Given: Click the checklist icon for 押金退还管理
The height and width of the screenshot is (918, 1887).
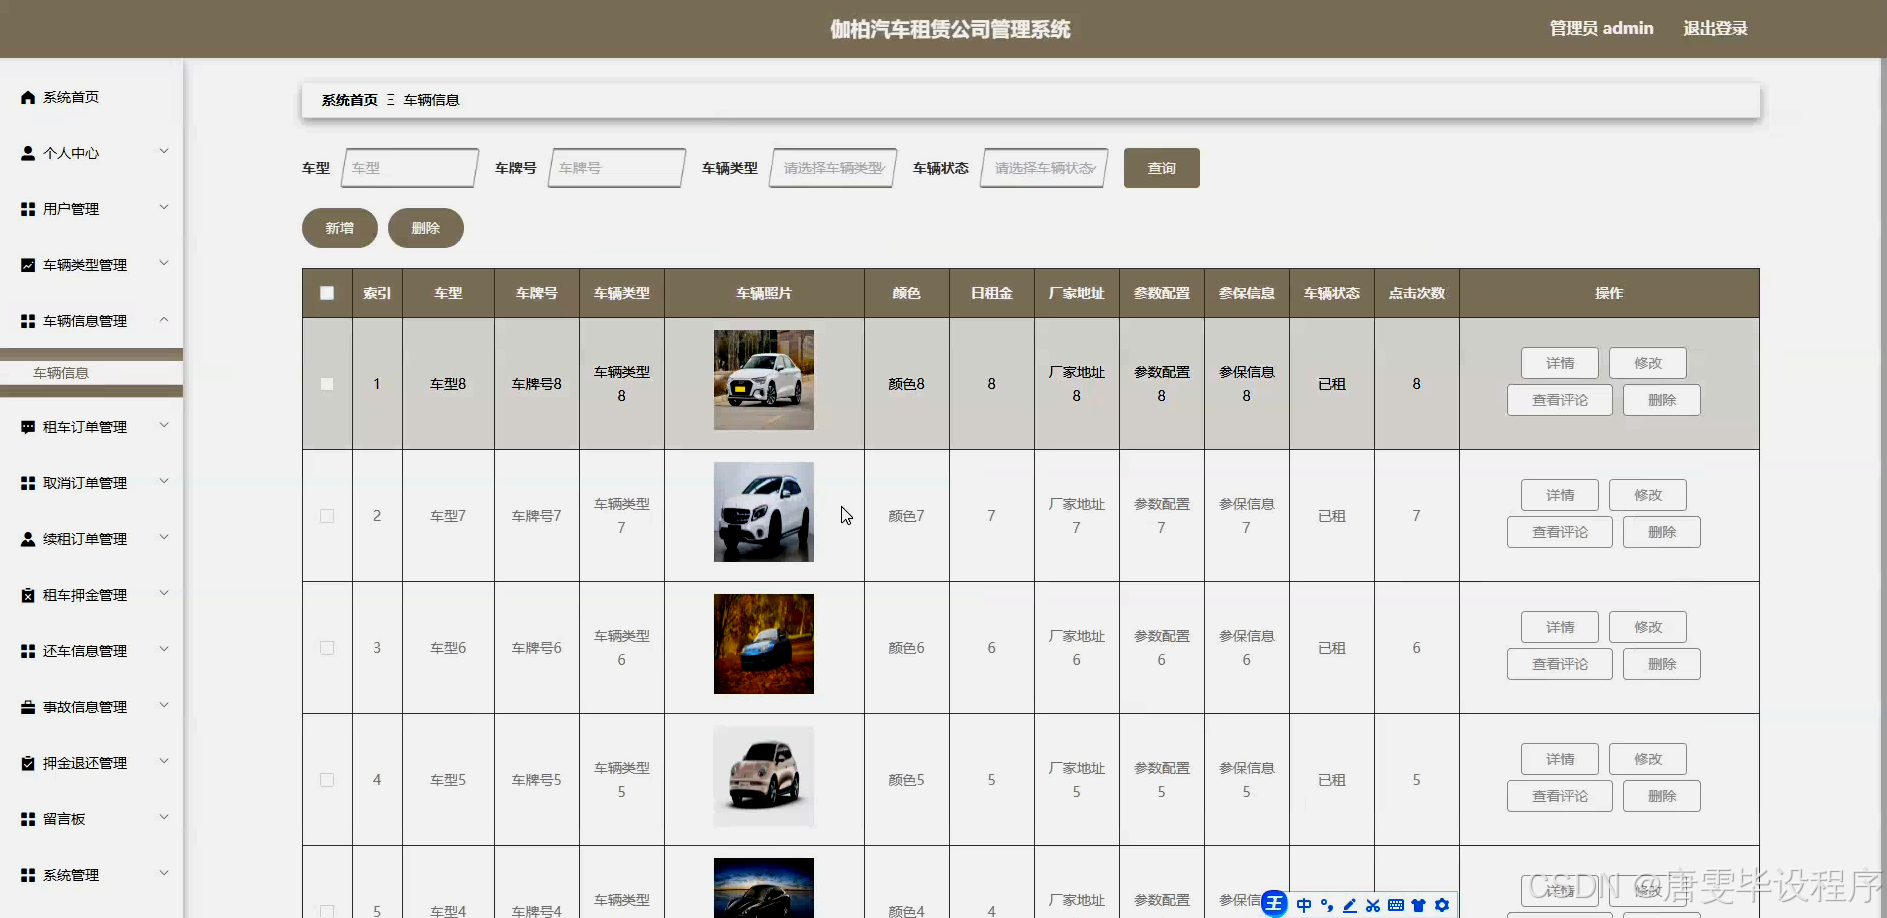Looking at the screenshot, I should [28, 763].
